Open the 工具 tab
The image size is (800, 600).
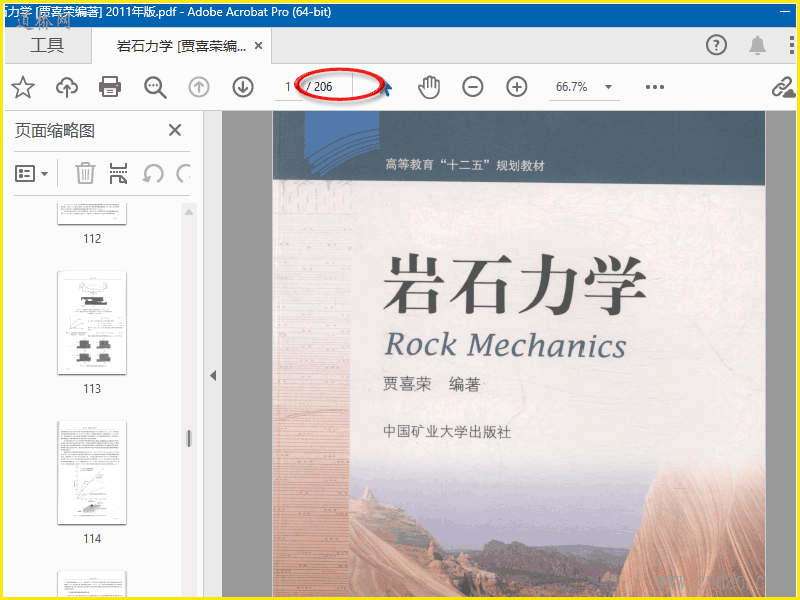[x=47, y=46]
